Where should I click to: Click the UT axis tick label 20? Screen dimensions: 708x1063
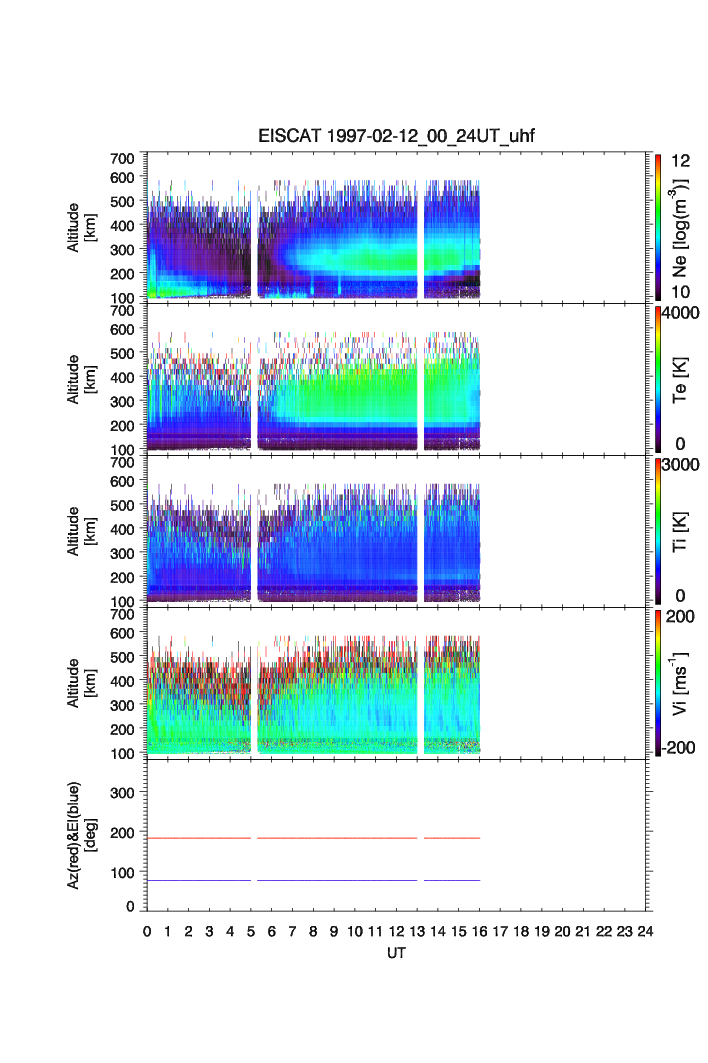click(x=562, y=931)
